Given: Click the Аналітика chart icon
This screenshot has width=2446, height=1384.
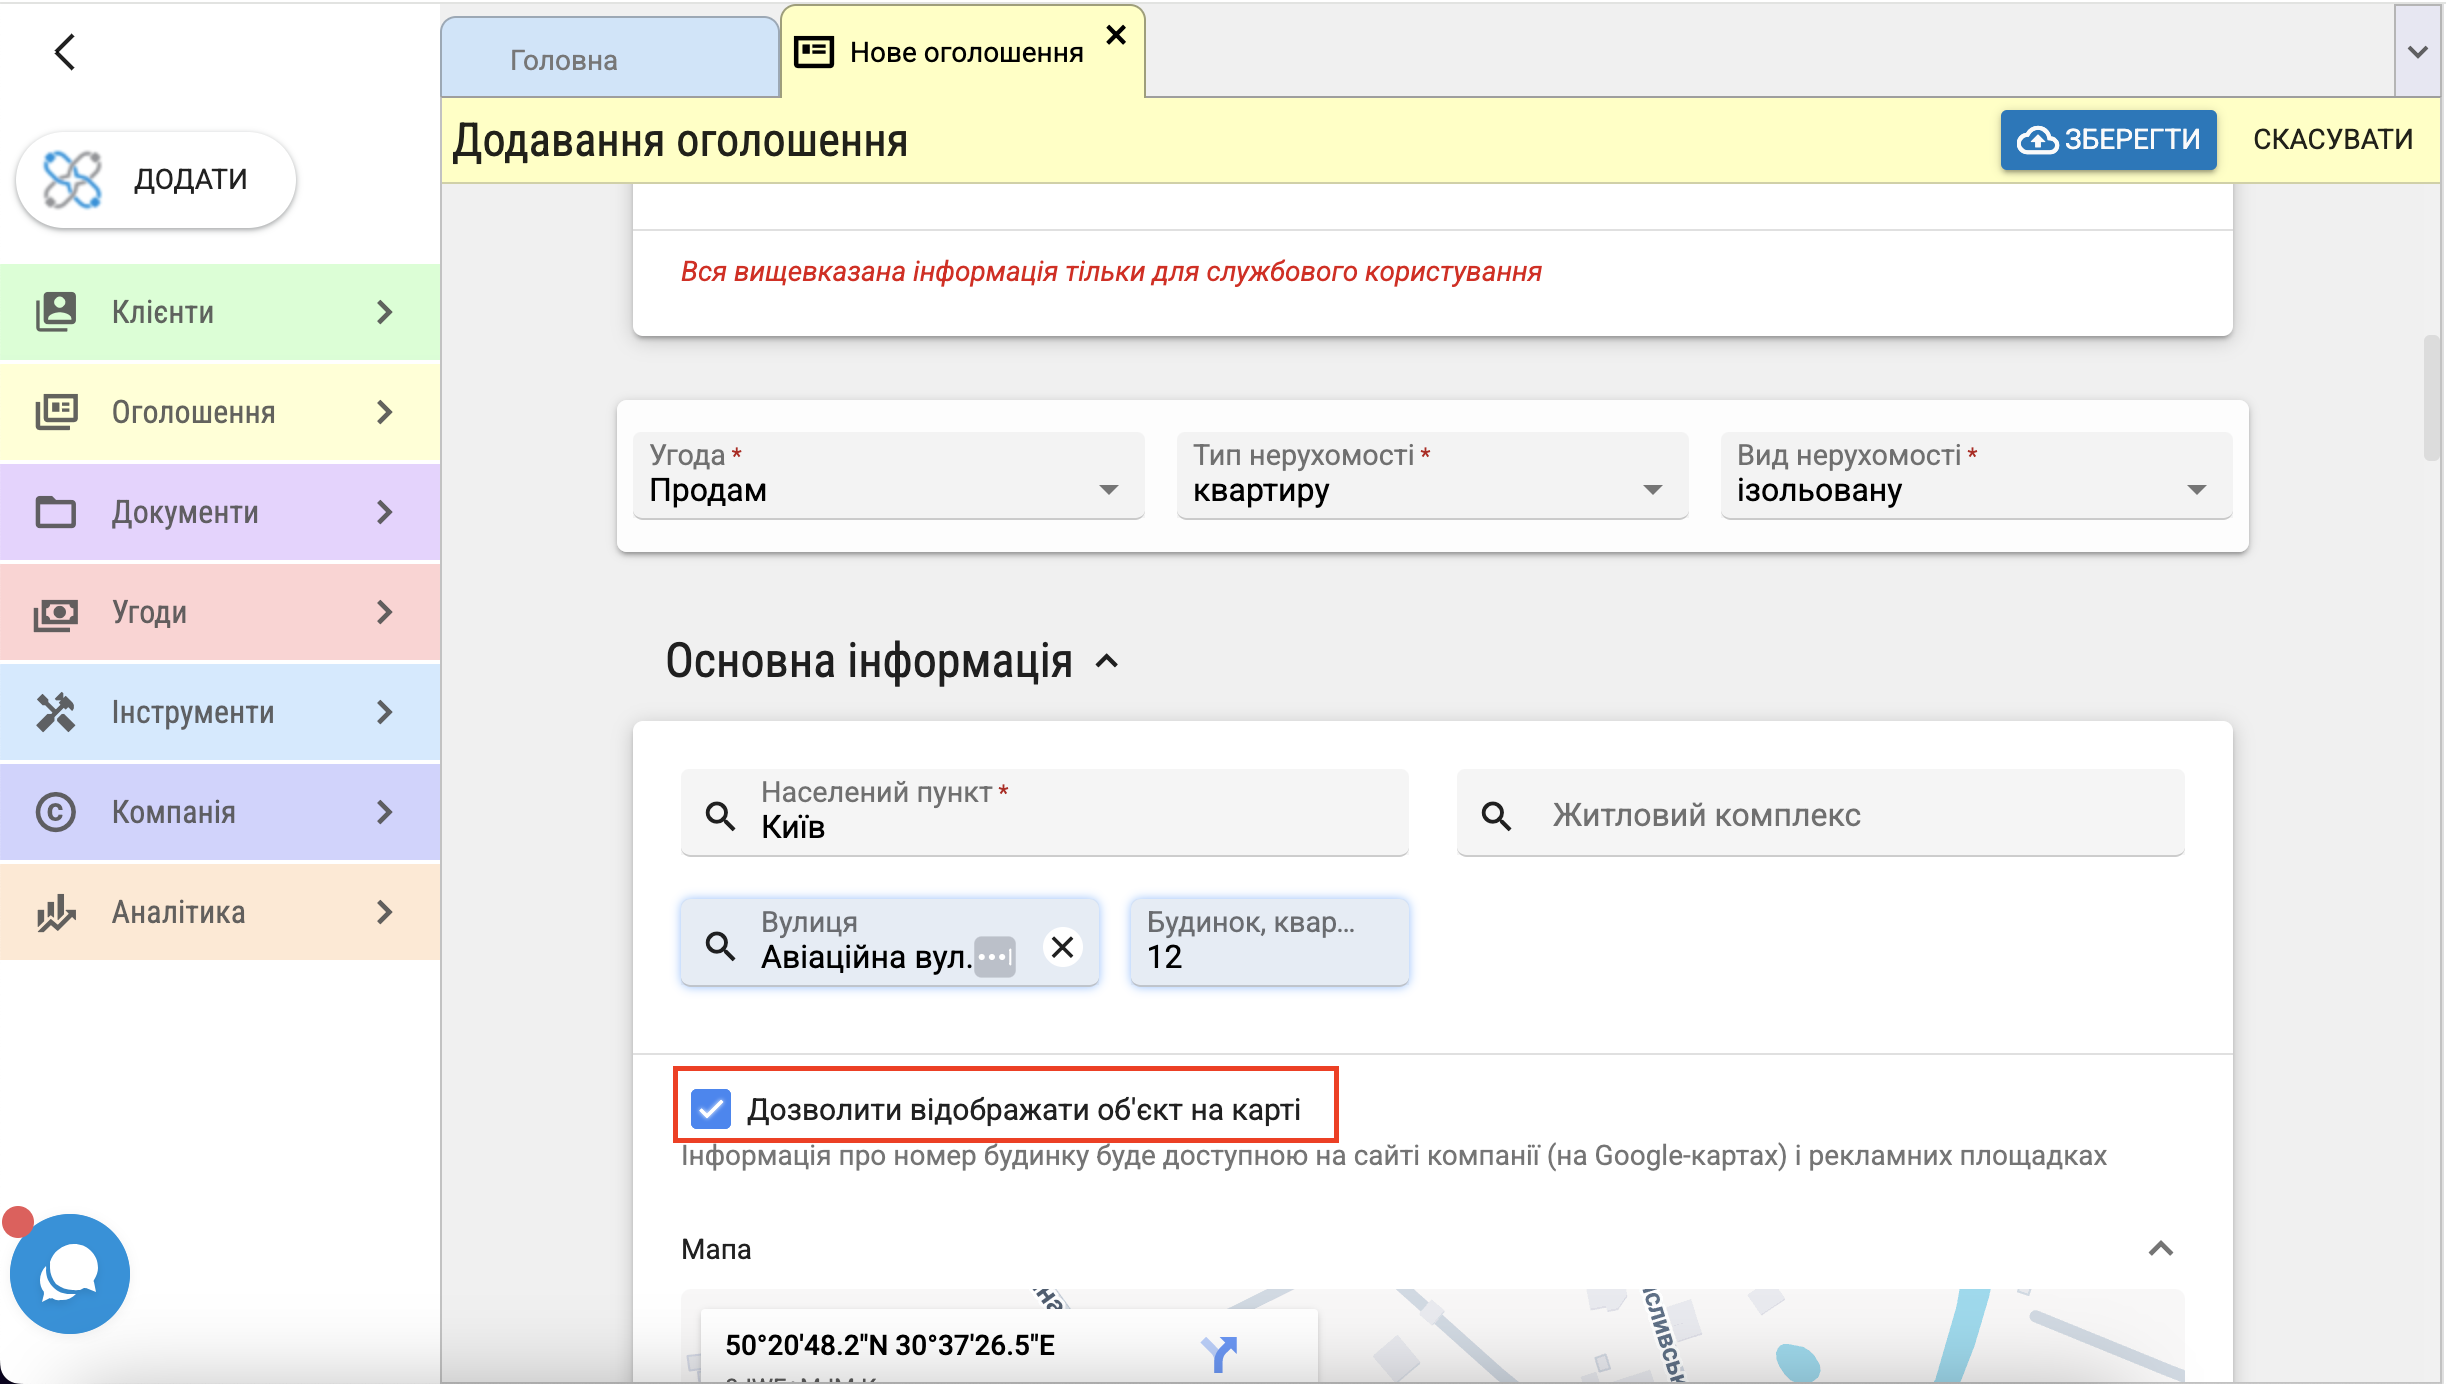Looking at the screenshot, I should (x=56, y=912).
